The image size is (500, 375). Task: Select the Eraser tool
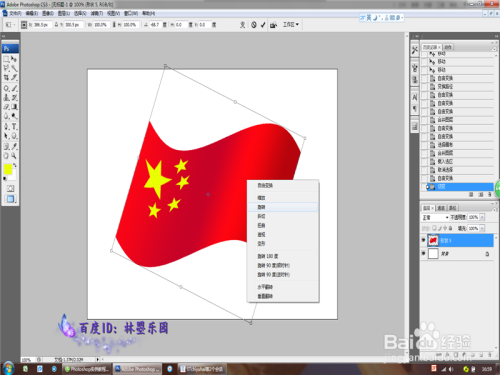point(6,107)
